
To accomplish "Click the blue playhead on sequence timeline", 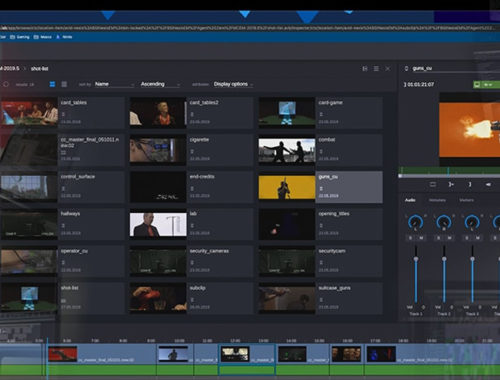I will (47, 358).
